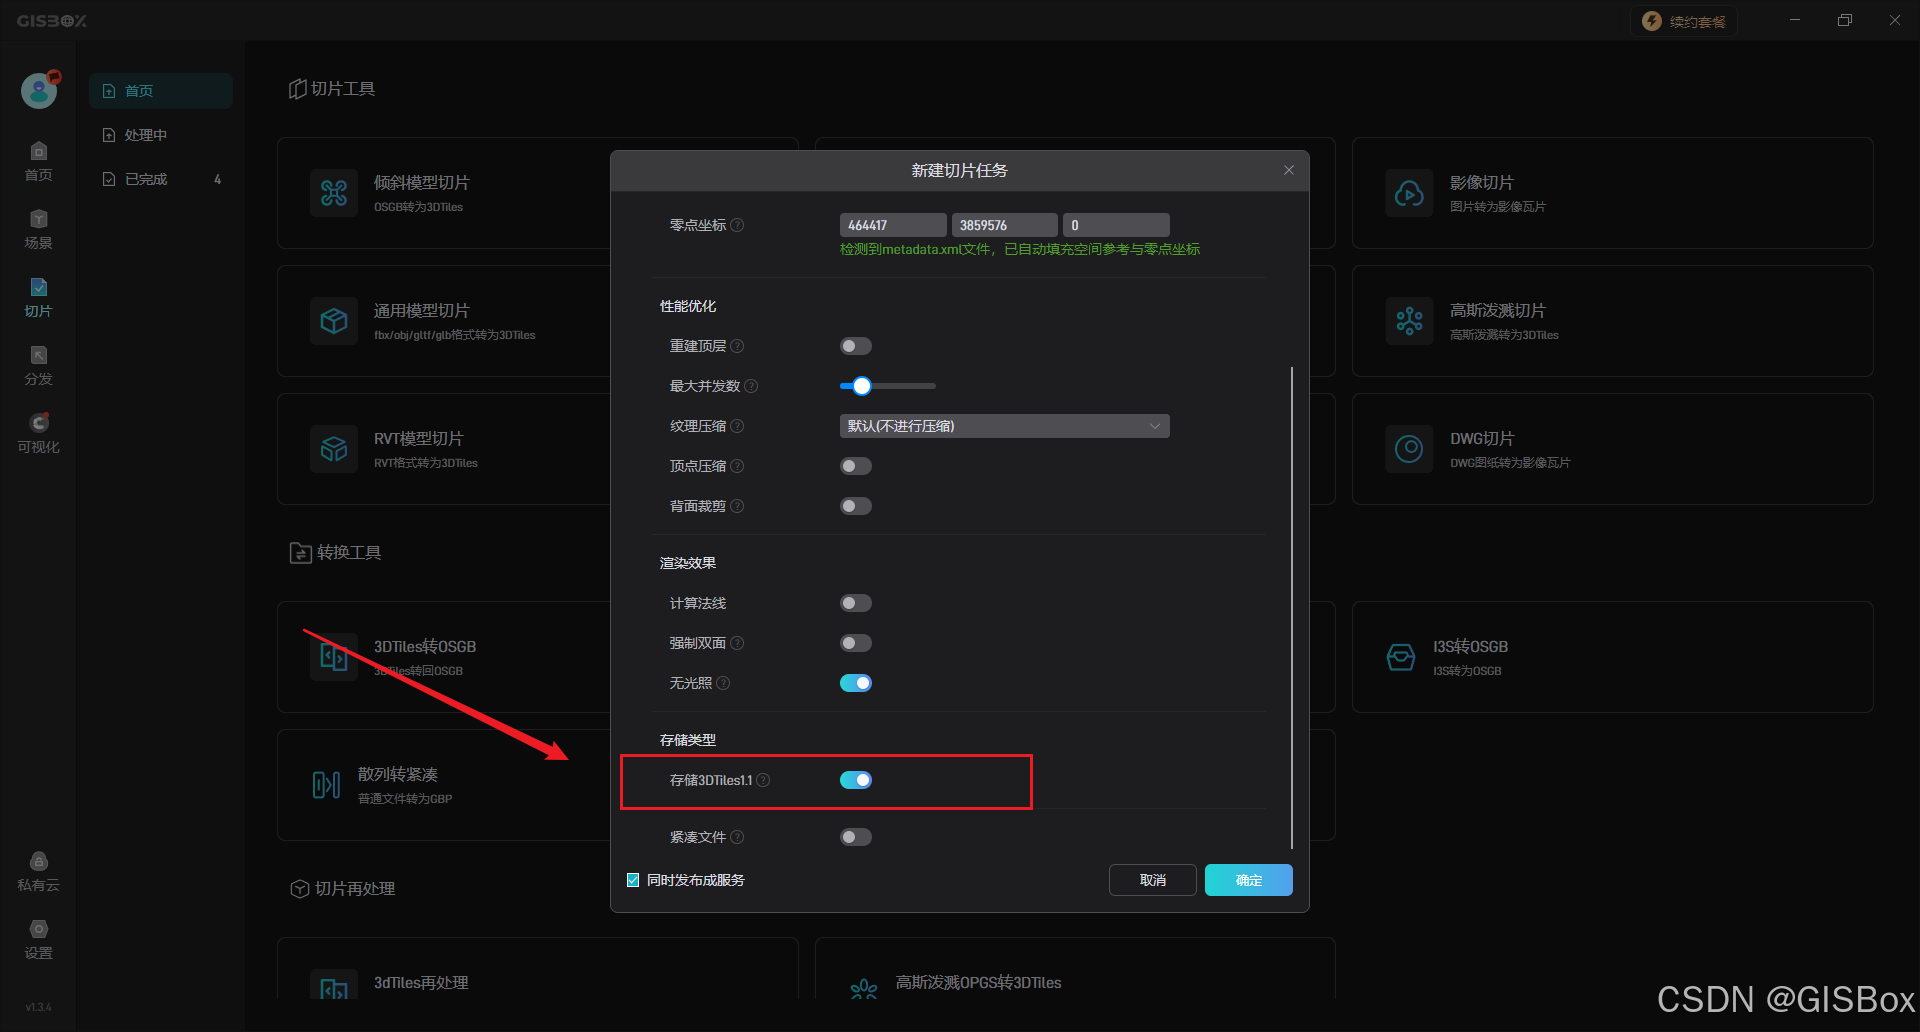Click the 重建顶层 help icon
The width and height of the screenshot is (1920, 1032).
coord(737,346)
